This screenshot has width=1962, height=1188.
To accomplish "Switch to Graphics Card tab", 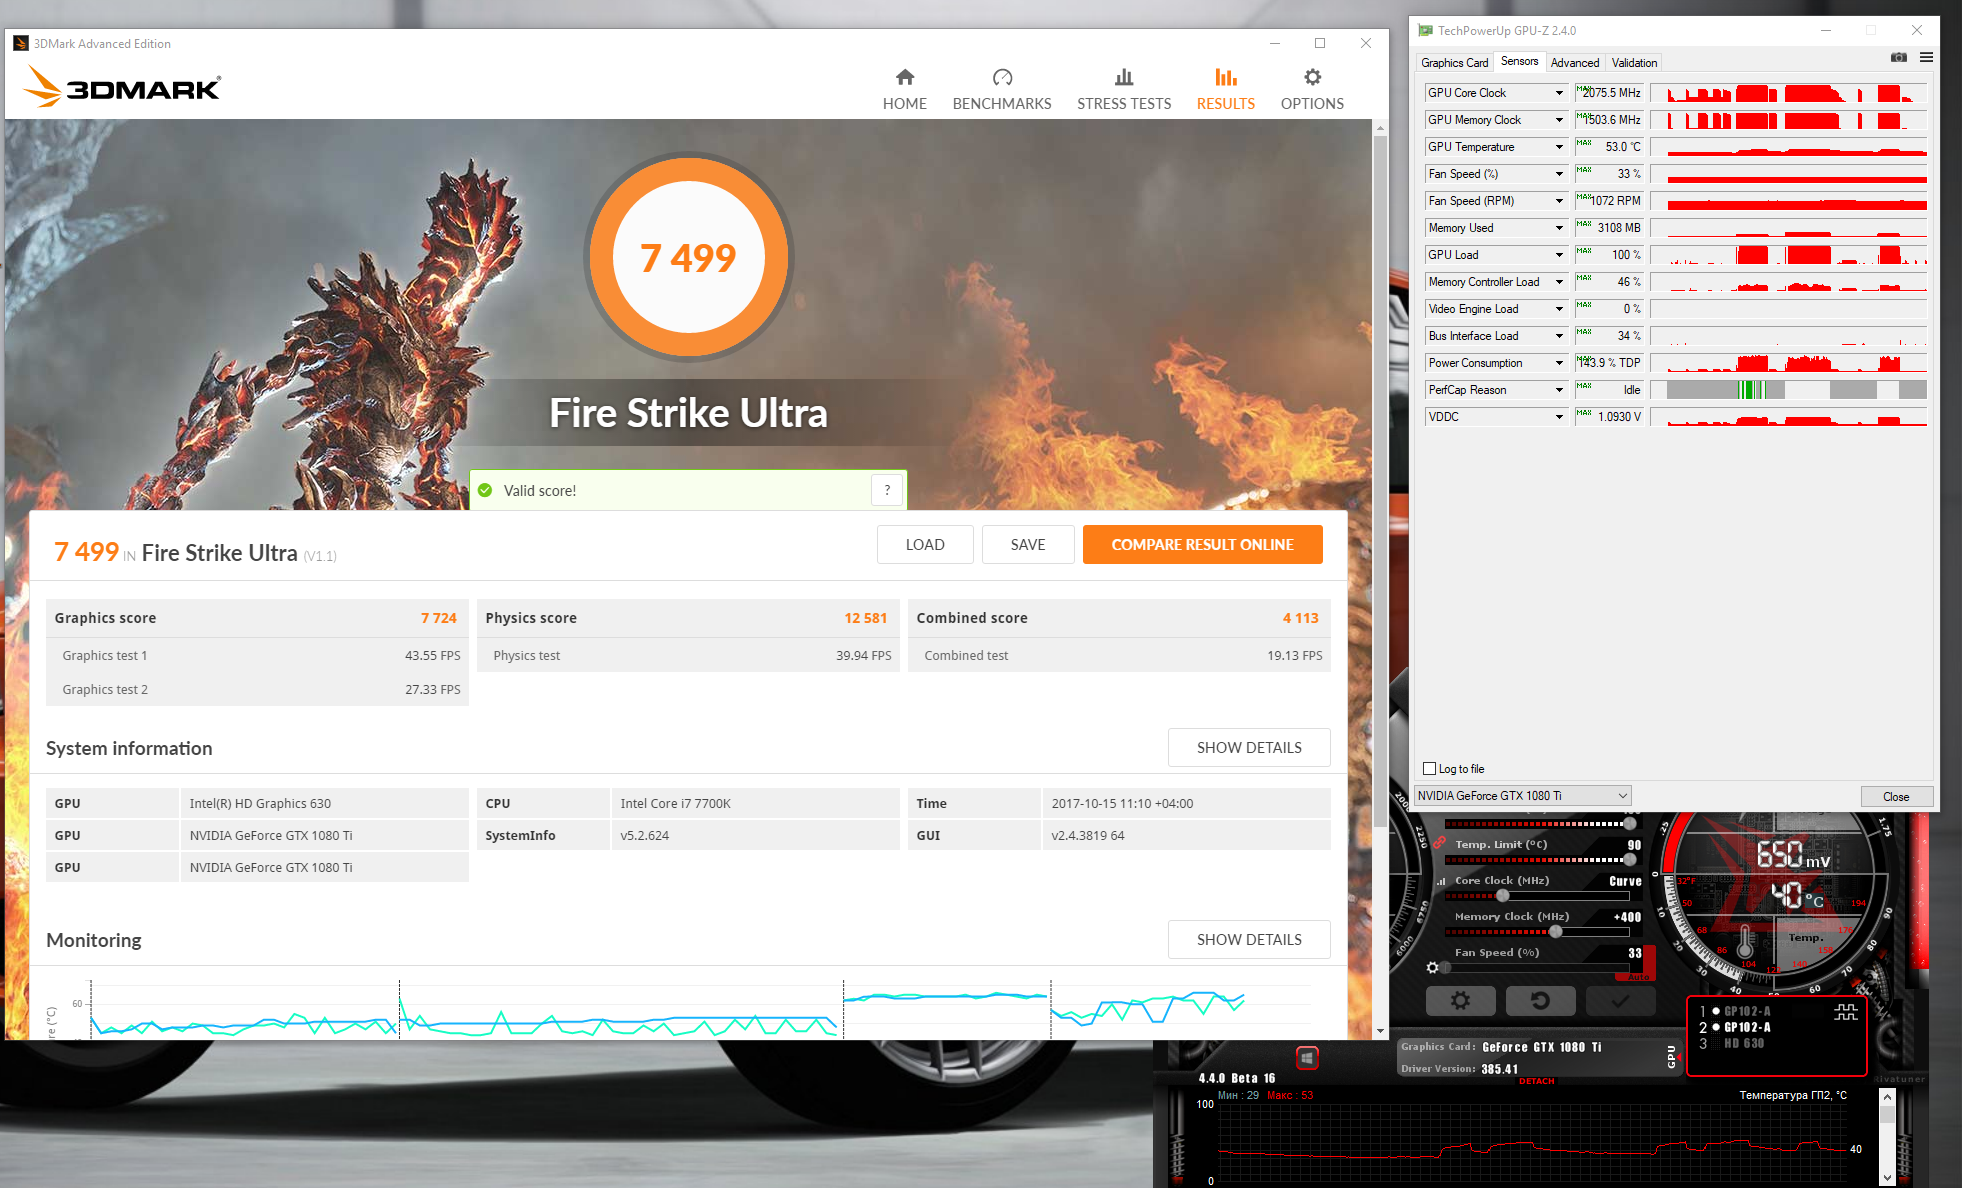I will coord(1454,63).
